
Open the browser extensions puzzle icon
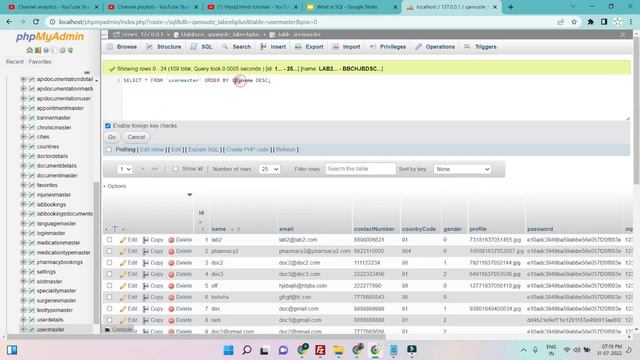(x=590, y=22)
